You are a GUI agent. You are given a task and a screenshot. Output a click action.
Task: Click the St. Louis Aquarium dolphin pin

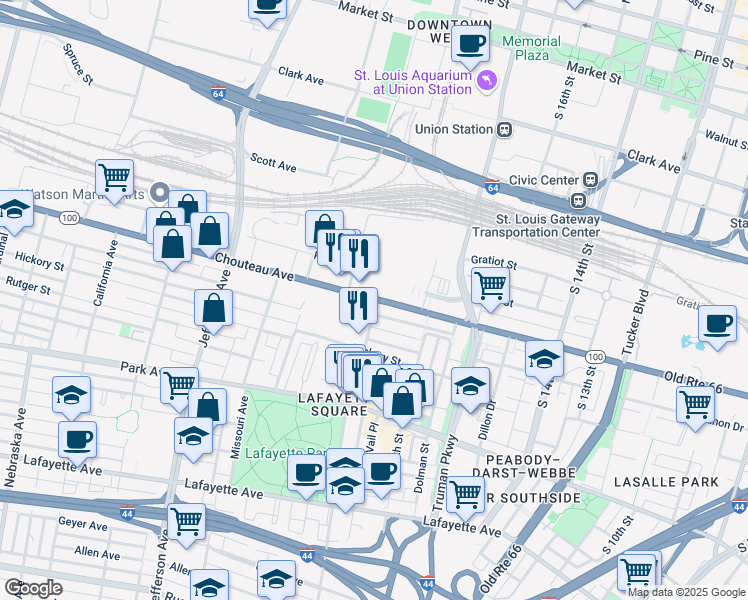point(487,81)
